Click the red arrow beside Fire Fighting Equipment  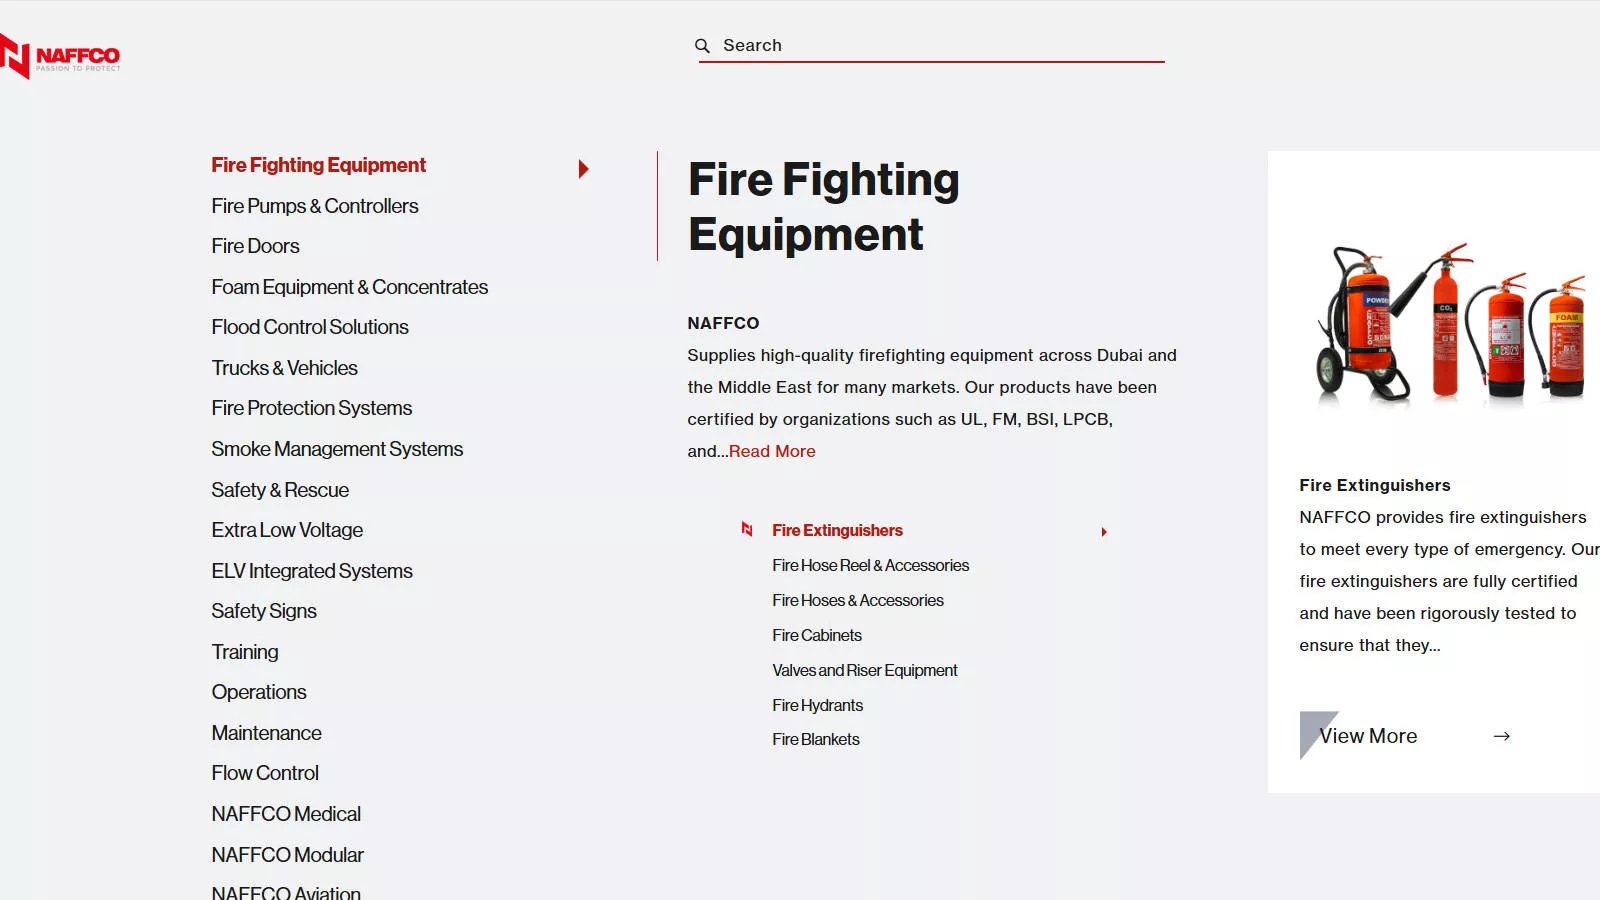point(584,169)
